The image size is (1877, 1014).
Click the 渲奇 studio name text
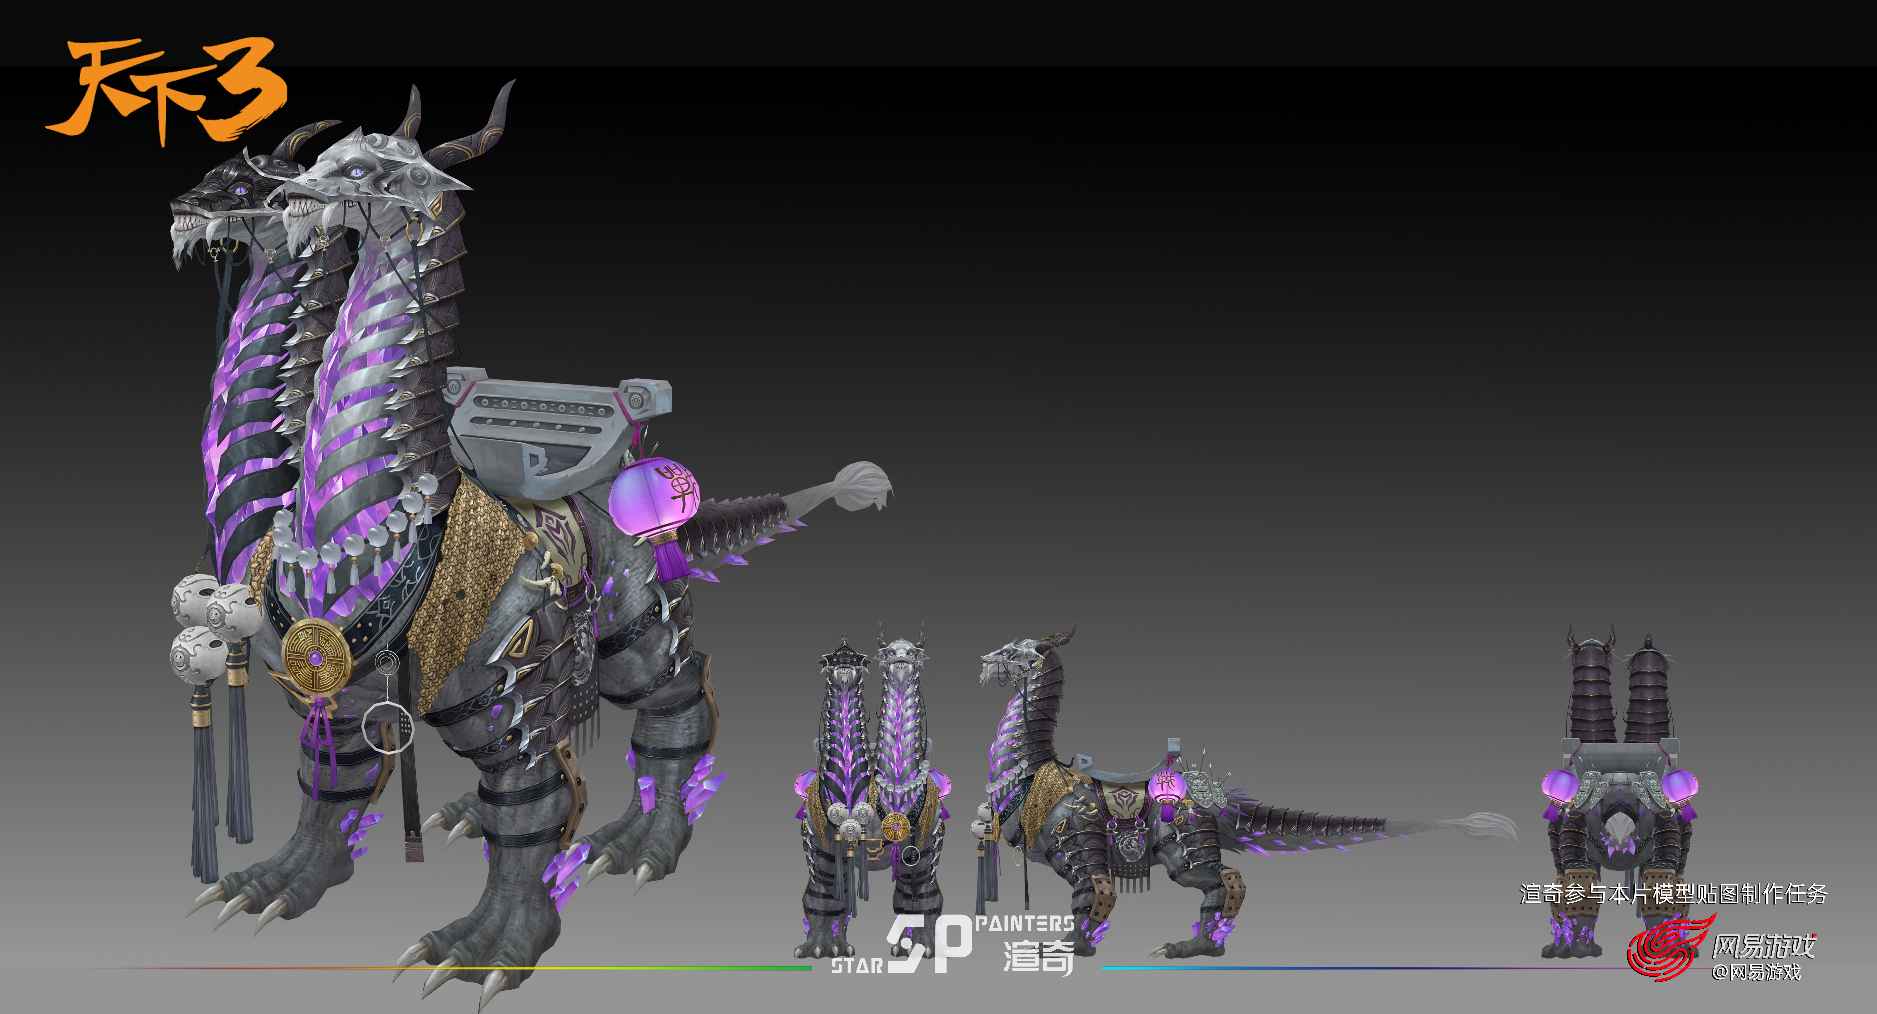tap(1039, 957)
